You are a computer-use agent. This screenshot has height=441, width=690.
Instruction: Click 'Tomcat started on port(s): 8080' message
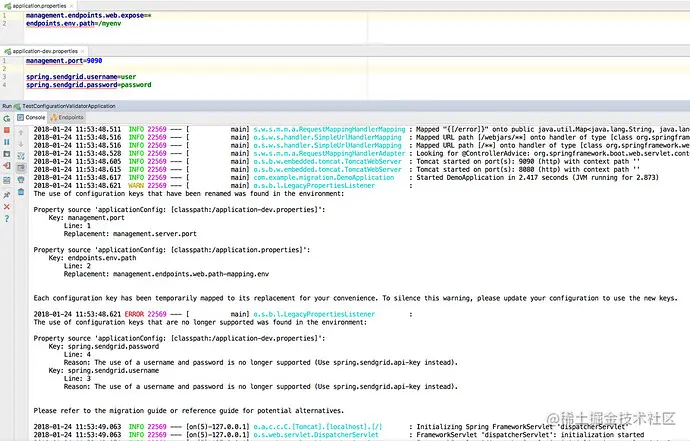[x=528, y=169]
